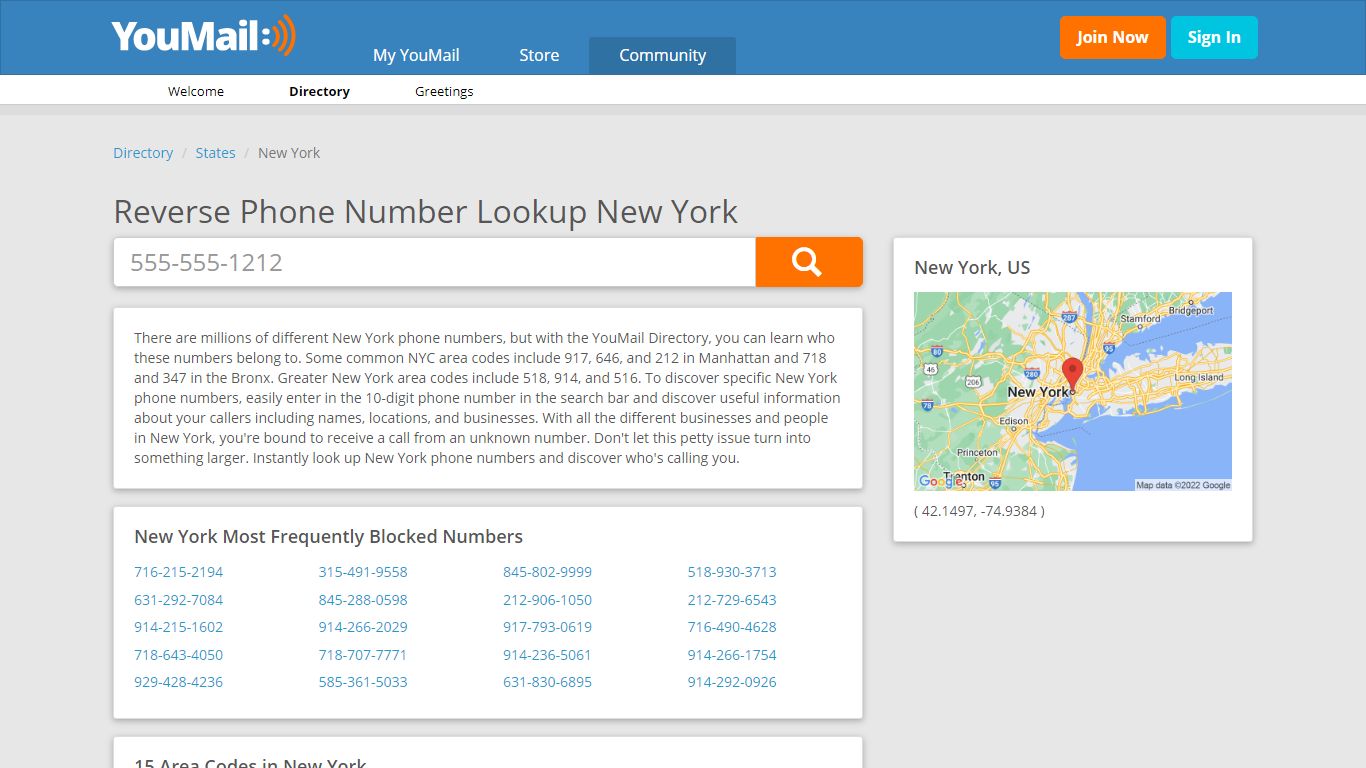The height and width of the screenshot is (768, 1366).
Task: Open number 585-361-5033
Action: 363,682
